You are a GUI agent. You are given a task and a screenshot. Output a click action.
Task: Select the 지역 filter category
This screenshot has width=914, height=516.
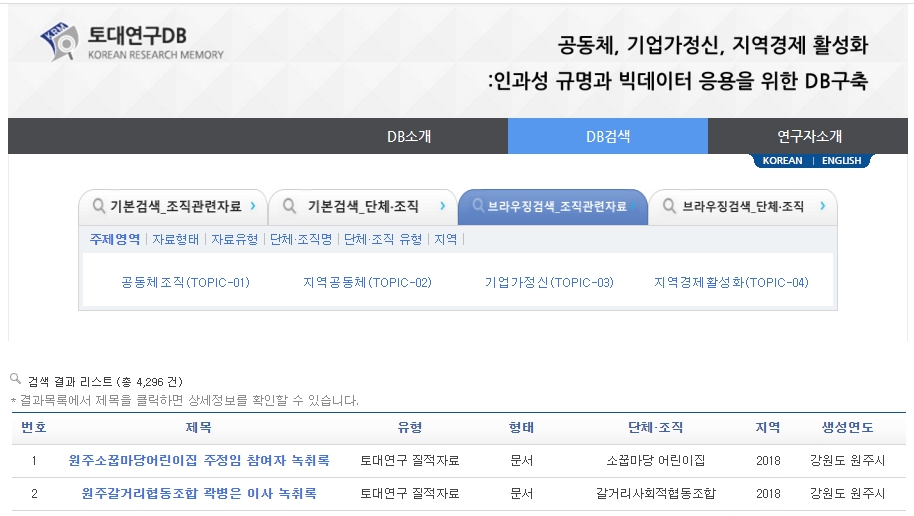tap(445, 239)
